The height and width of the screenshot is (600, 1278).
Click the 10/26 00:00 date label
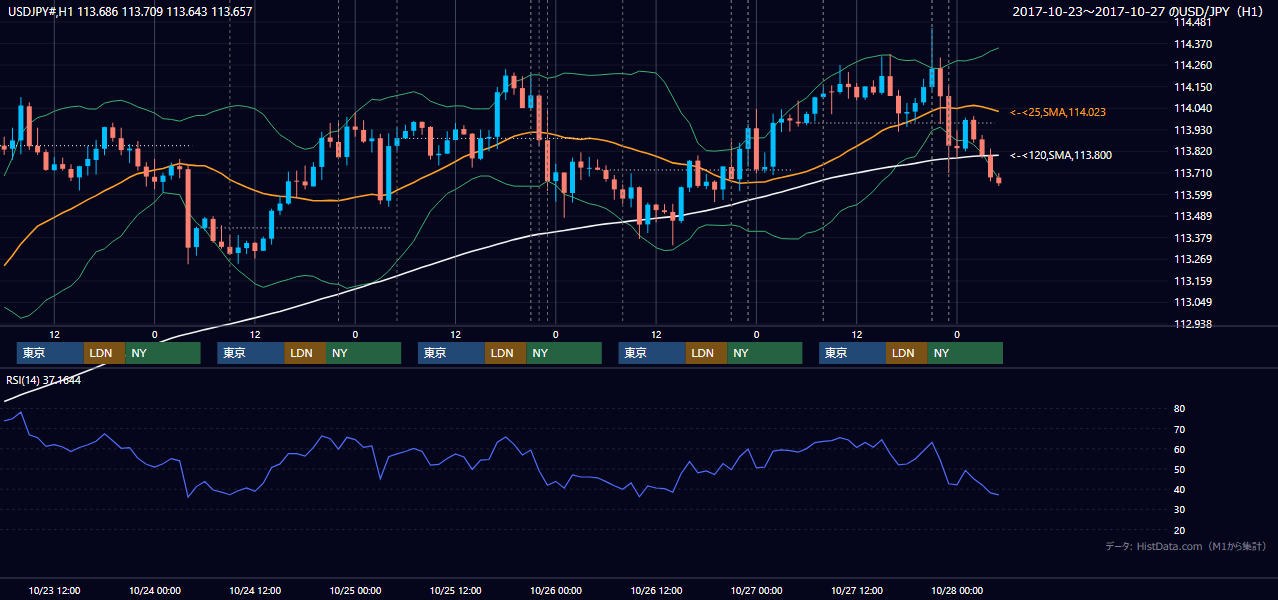556,590
